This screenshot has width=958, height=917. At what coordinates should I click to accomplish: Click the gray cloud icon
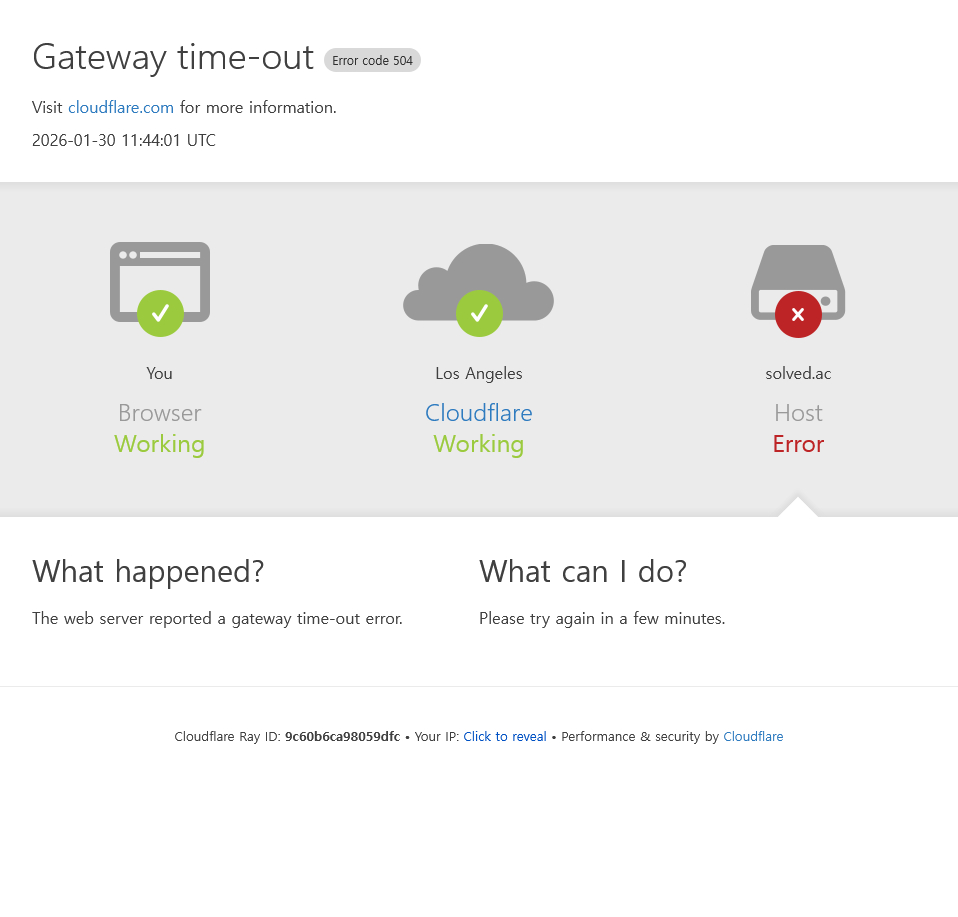pos(478,282)
